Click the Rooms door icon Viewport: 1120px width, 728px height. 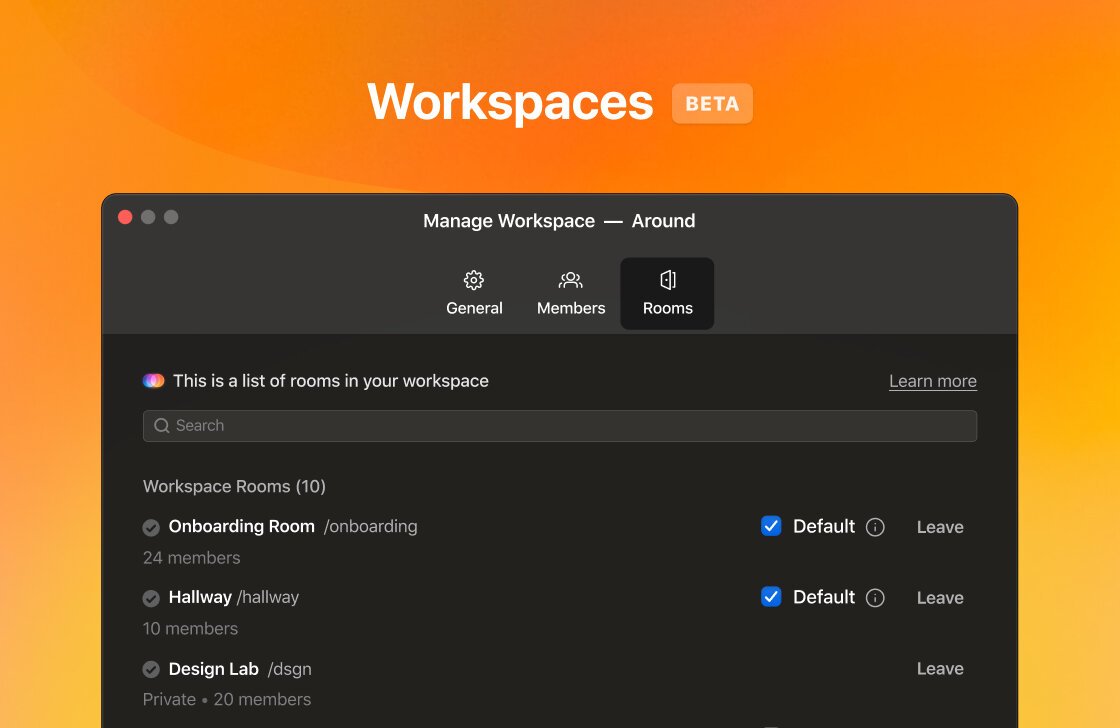coord(668,280)
